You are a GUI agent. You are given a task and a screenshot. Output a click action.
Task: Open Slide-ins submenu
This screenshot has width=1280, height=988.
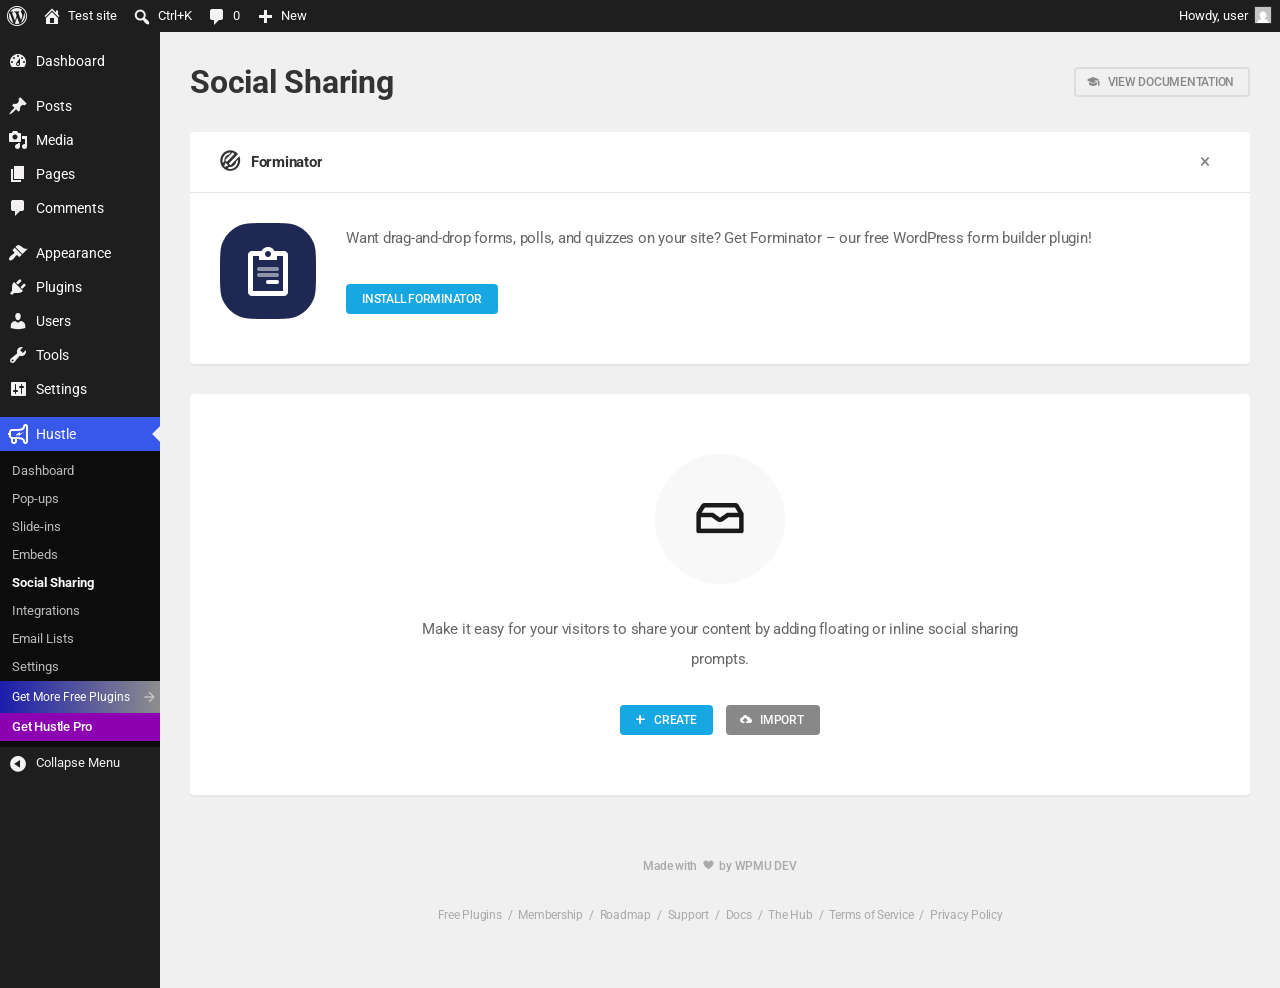tap(36, 527)
